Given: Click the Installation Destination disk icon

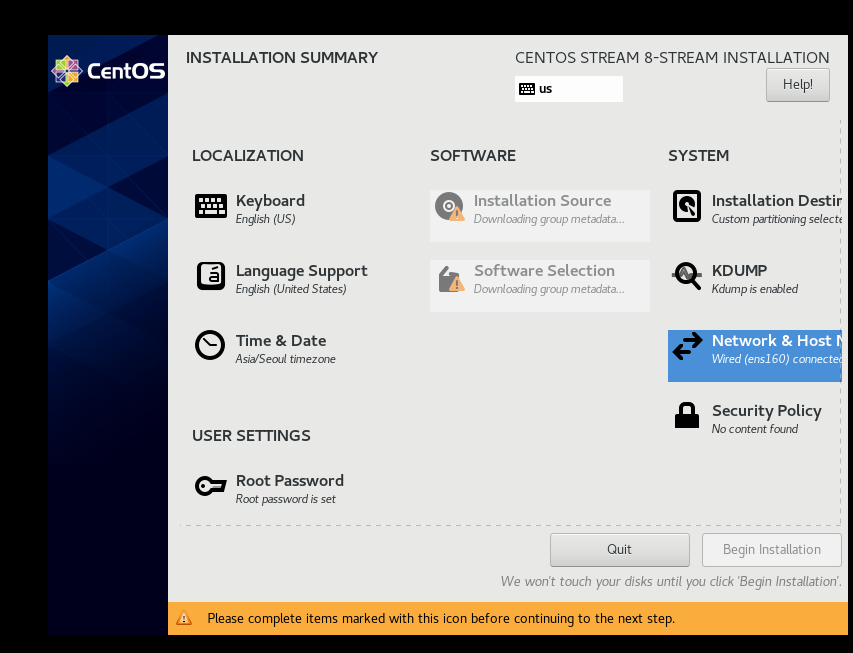Looking at the screenshot, I should pyautogui.click(x=687, y=206).
